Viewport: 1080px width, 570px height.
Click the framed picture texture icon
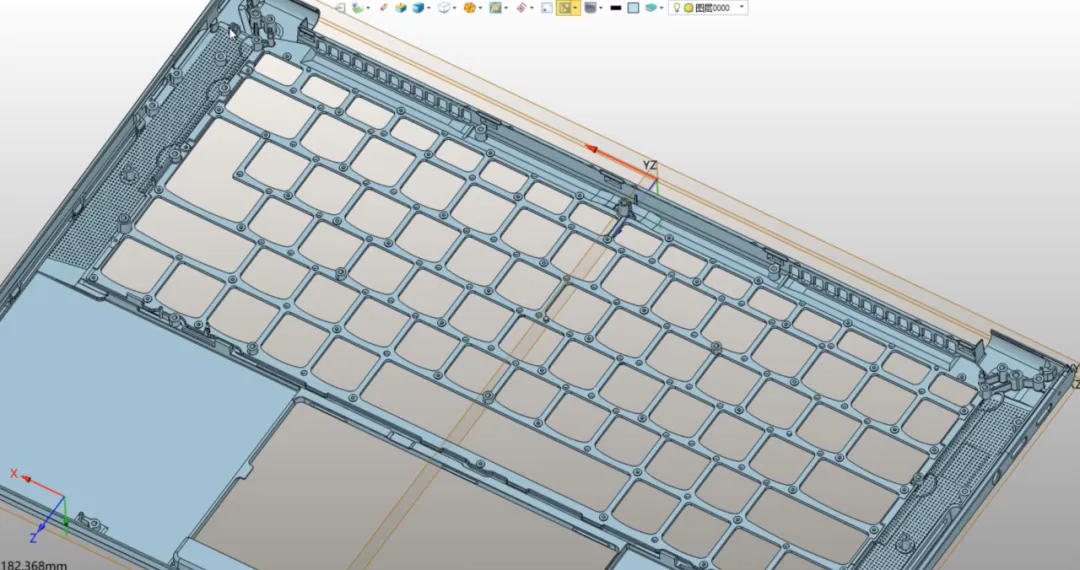pyautogui.click(x=495, y=8)
